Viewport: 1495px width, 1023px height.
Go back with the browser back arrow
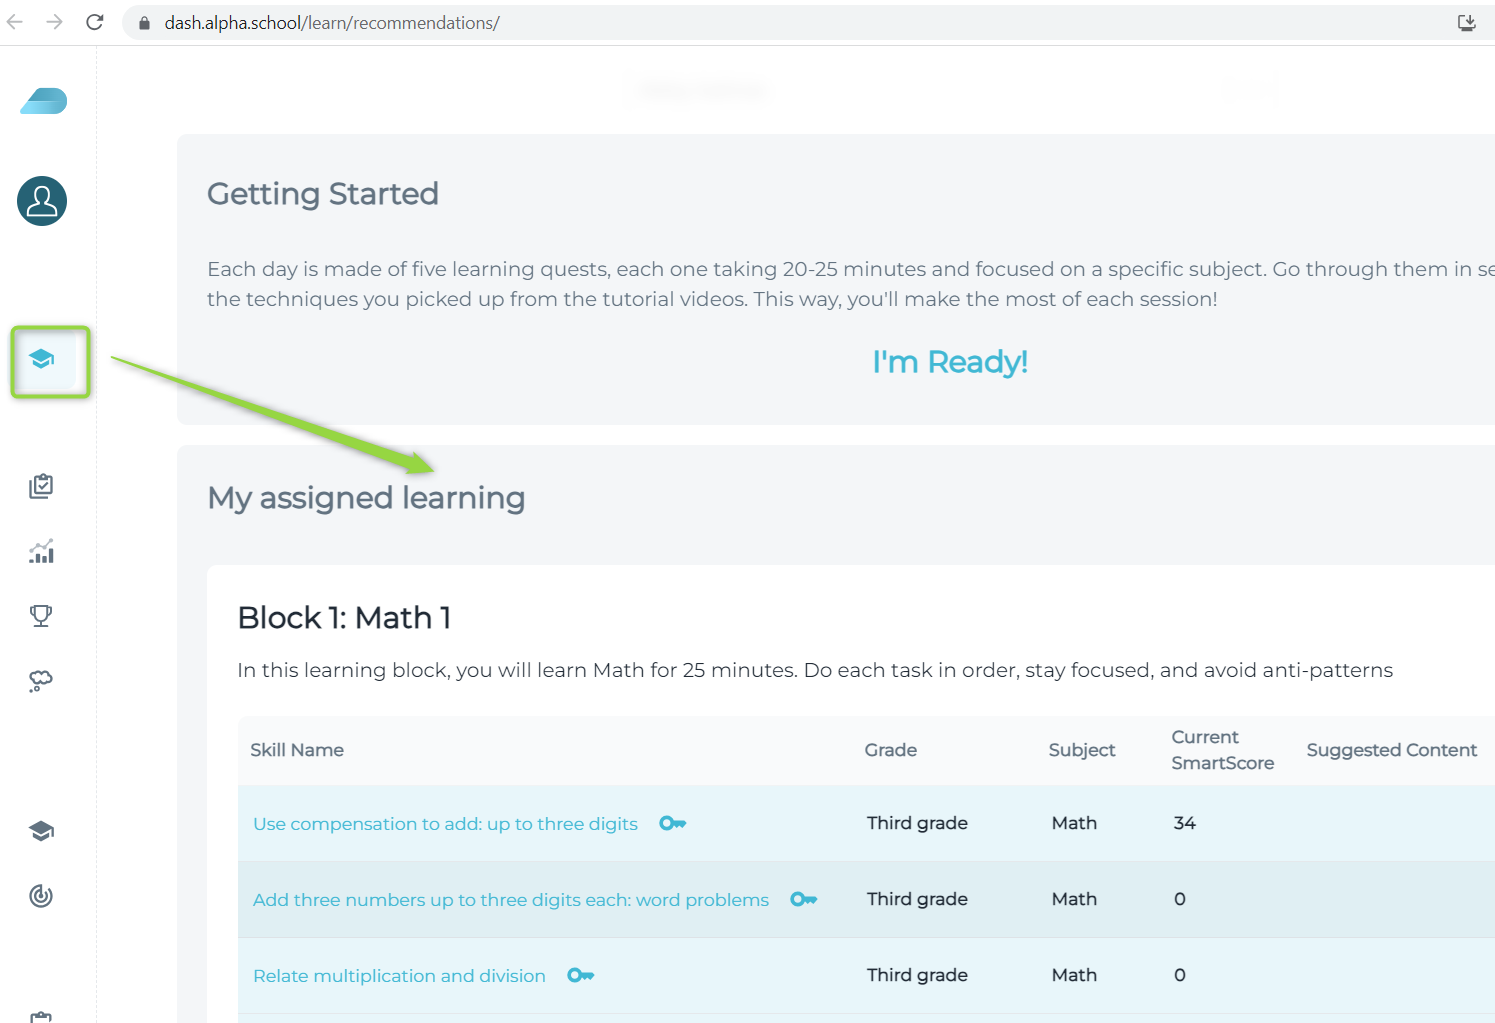(15, 22)
